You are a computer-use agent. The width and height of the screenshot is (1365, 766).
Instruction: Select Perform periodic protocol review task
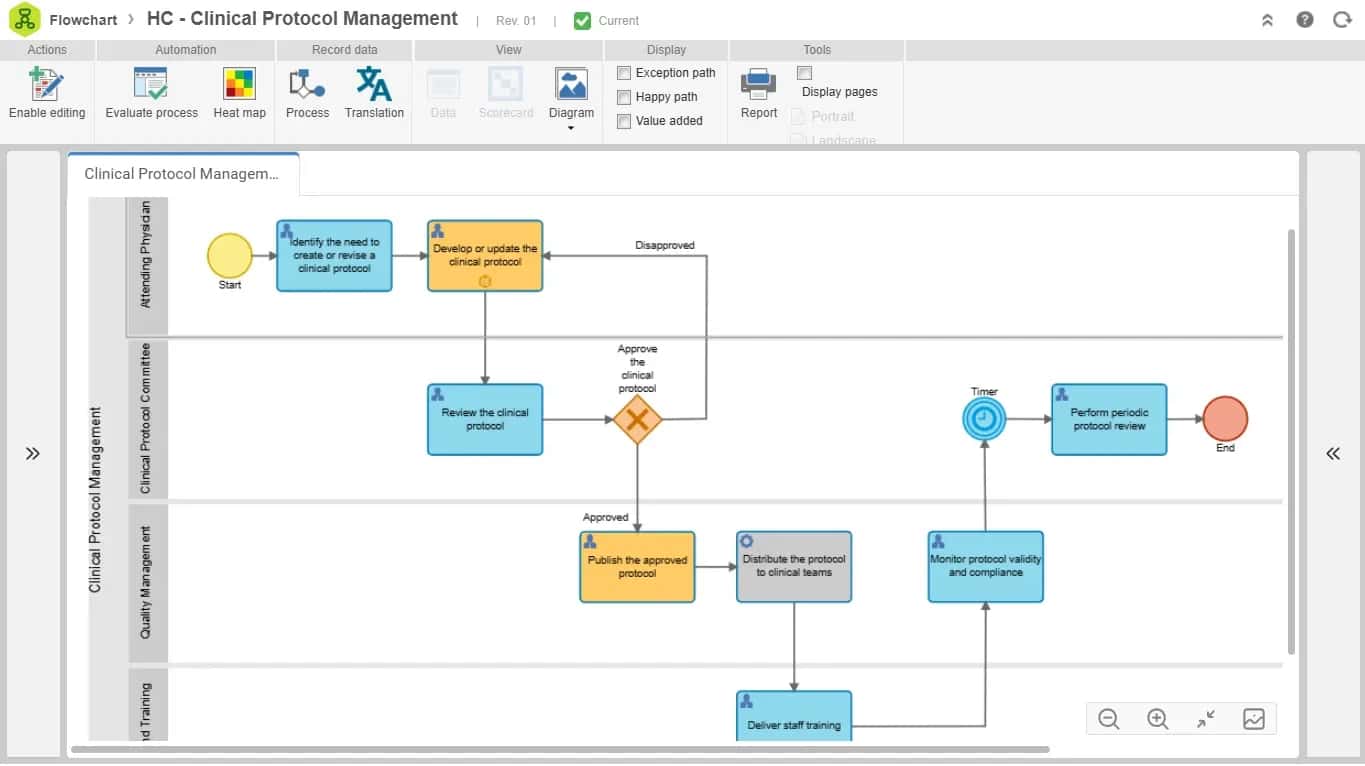point(1109,420)
